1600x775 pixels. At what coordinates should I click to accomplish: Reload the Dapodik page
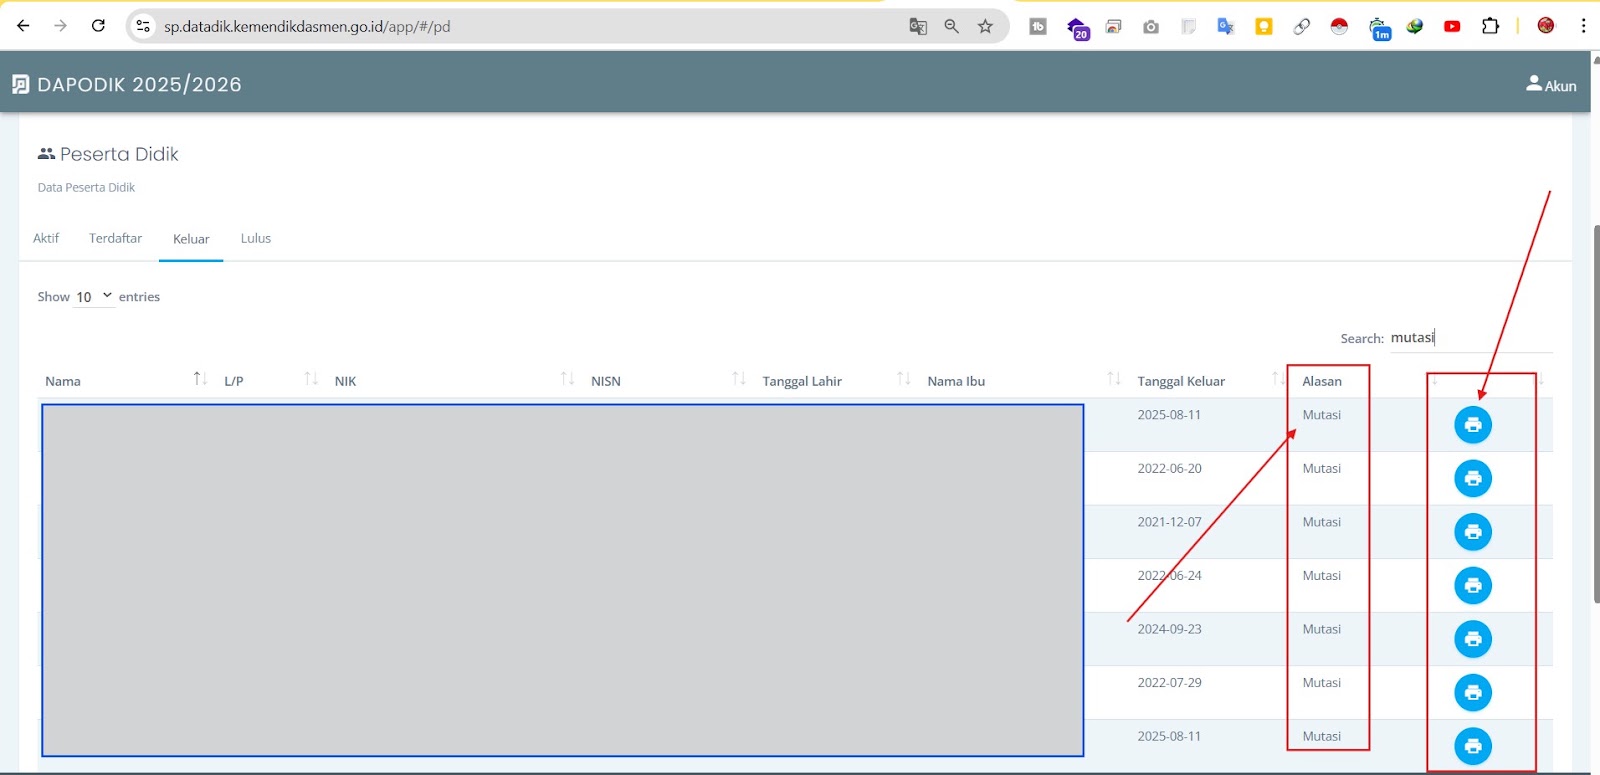coord(98,26)
